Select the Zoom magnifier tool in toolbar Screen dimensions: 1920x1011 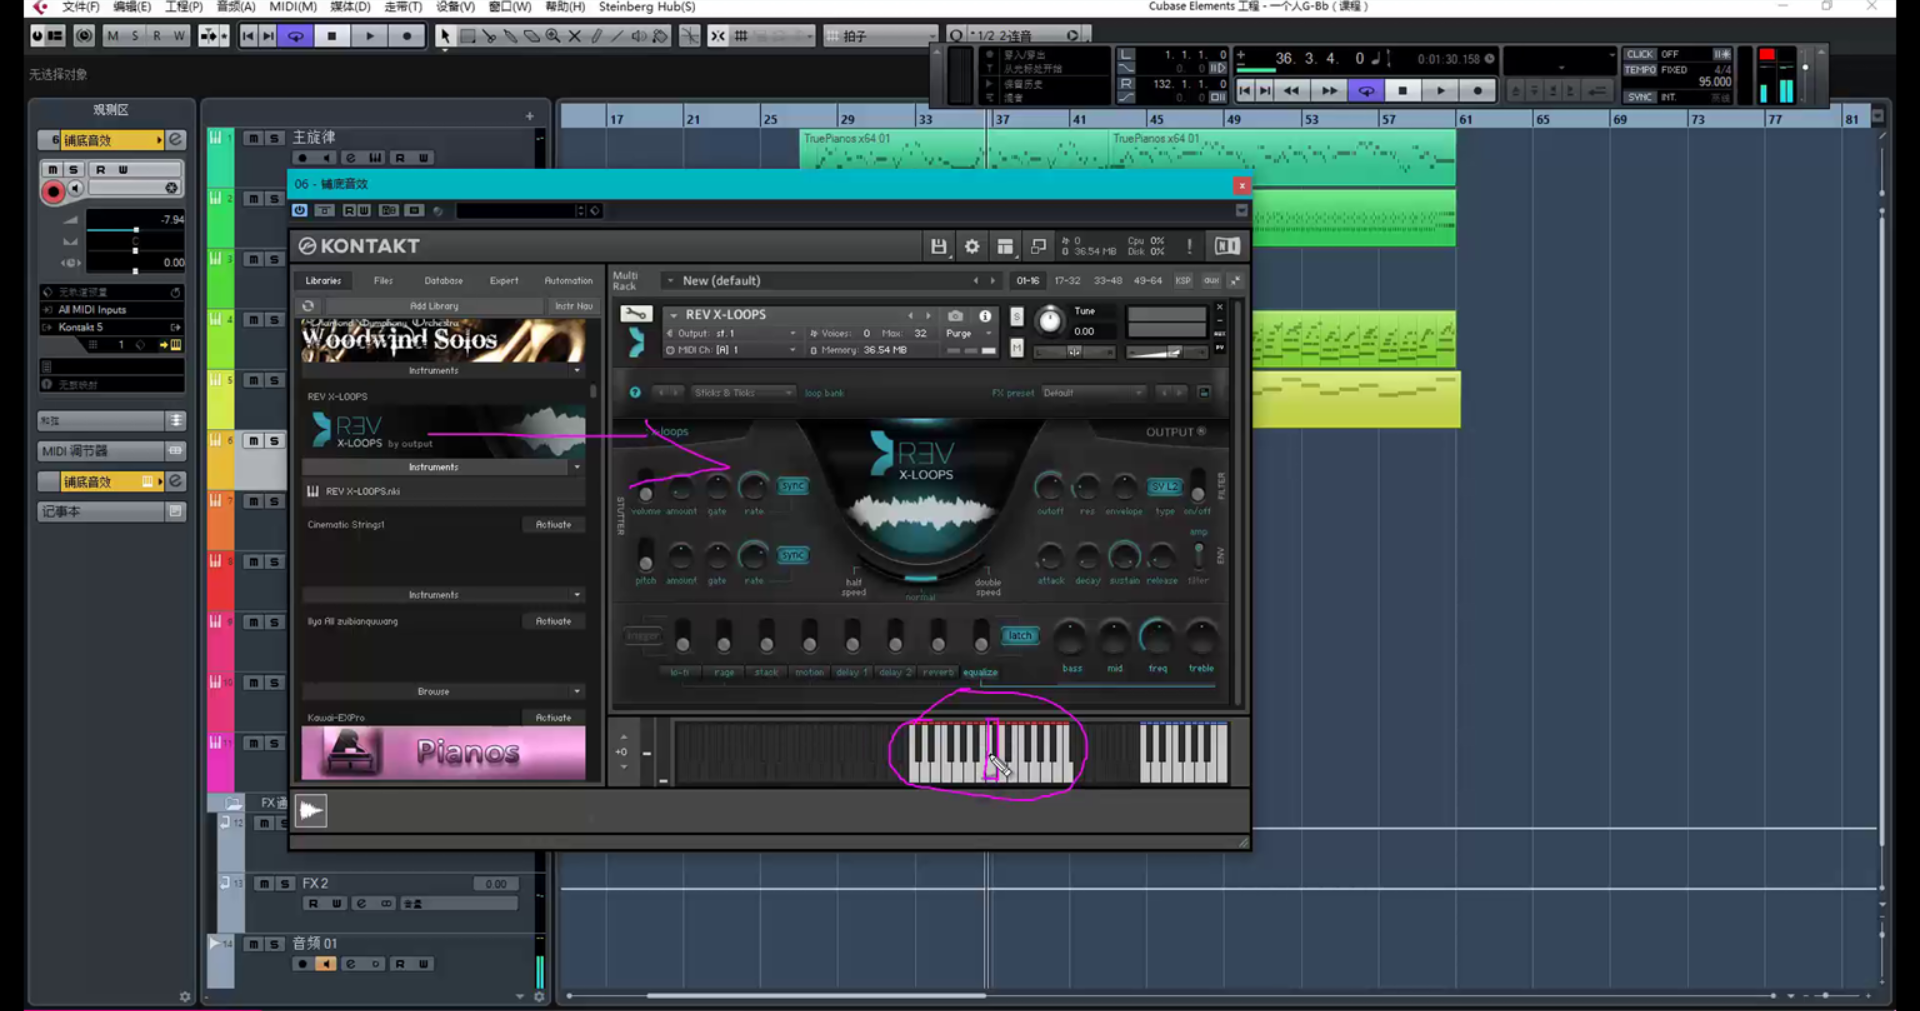553,36
